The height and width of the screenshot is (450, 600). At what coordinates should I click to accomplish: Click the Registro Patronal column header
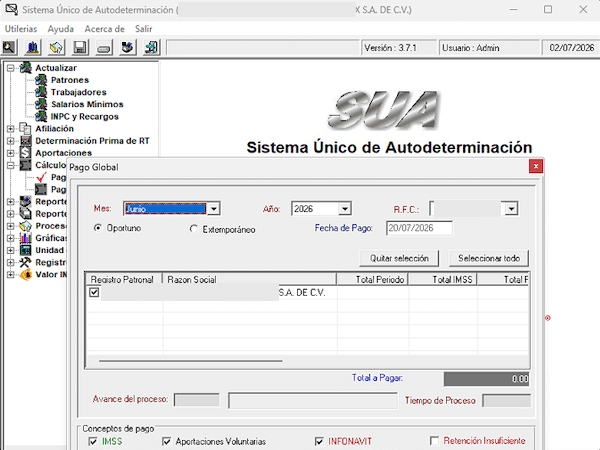point(124,279)
